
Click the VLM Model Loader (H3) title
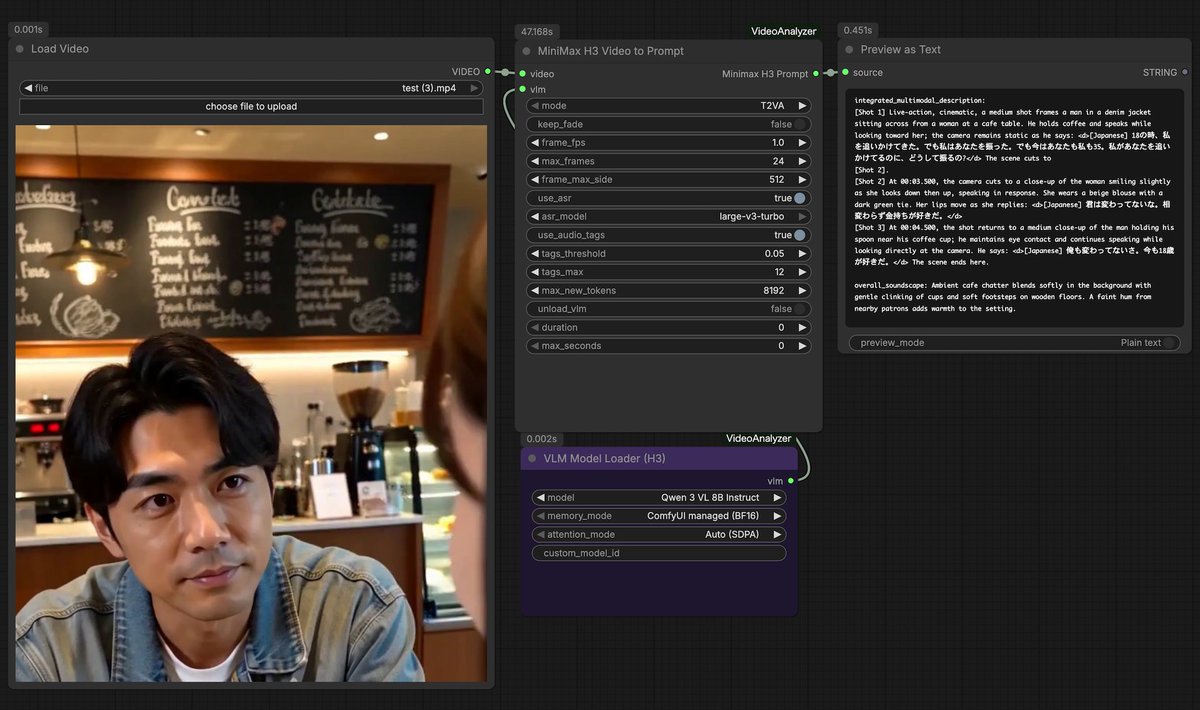click(604, 458)
